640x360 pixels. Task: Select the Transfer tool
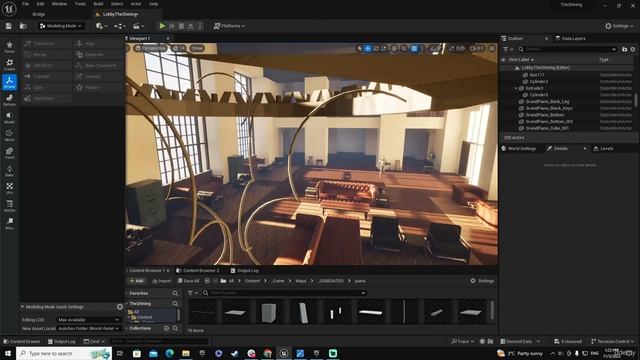pos(47,76)
